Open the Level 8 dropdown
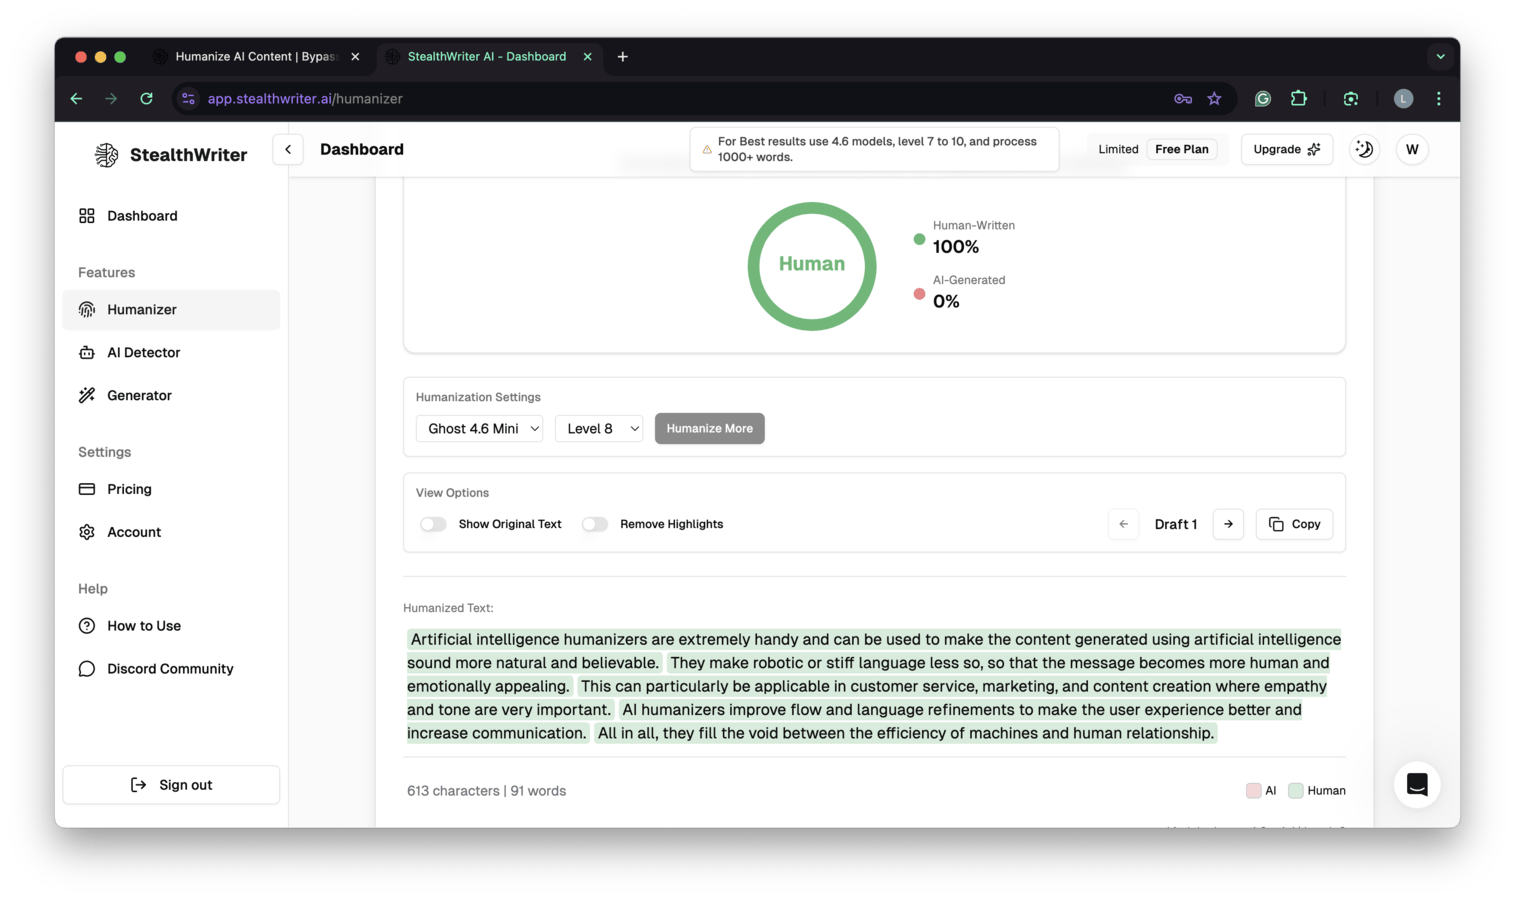This screenshot has width=1515, height=900. (x=599, y=428)
